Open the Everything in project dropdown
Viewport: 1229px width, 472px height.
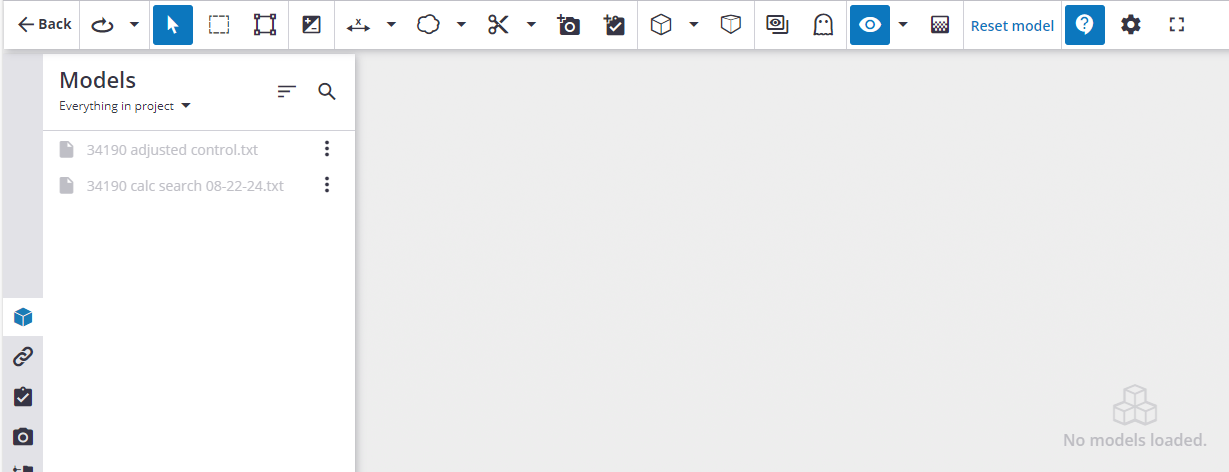(125, 106)
